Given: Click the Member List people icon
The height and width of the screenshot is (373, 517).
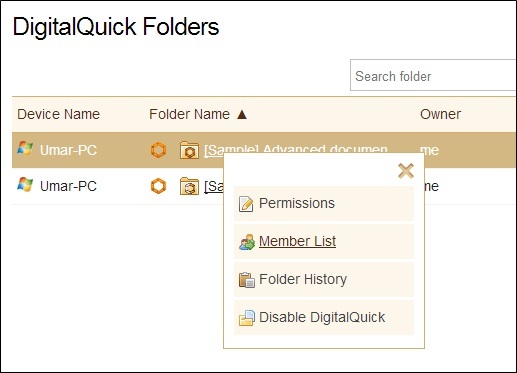Looking at the screenshot, I should 247,242.
